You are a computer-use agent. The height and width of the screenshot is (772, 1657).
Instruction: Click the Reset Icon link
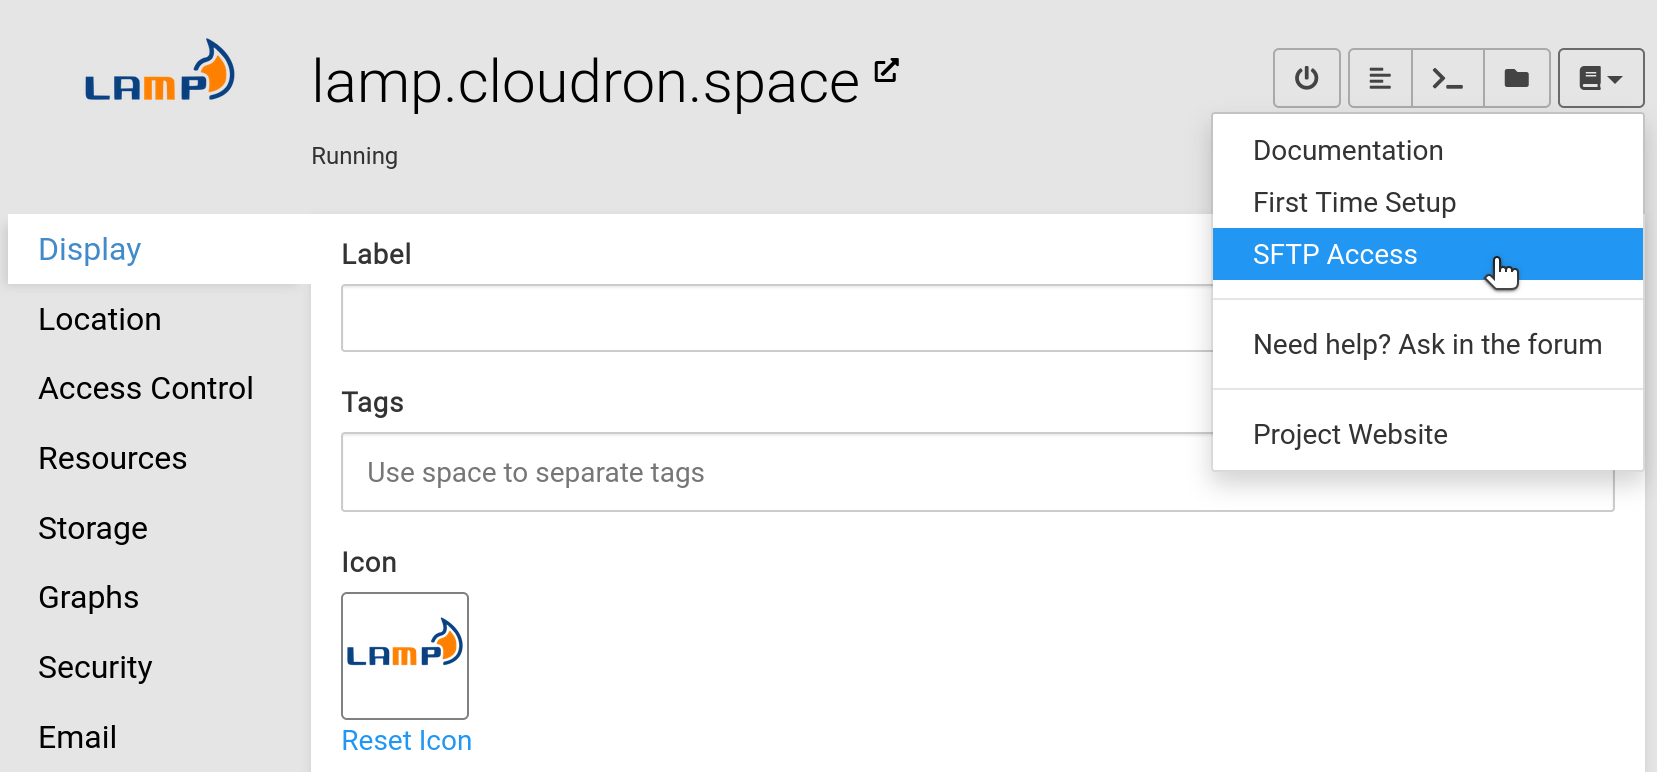tap(406, 741)
